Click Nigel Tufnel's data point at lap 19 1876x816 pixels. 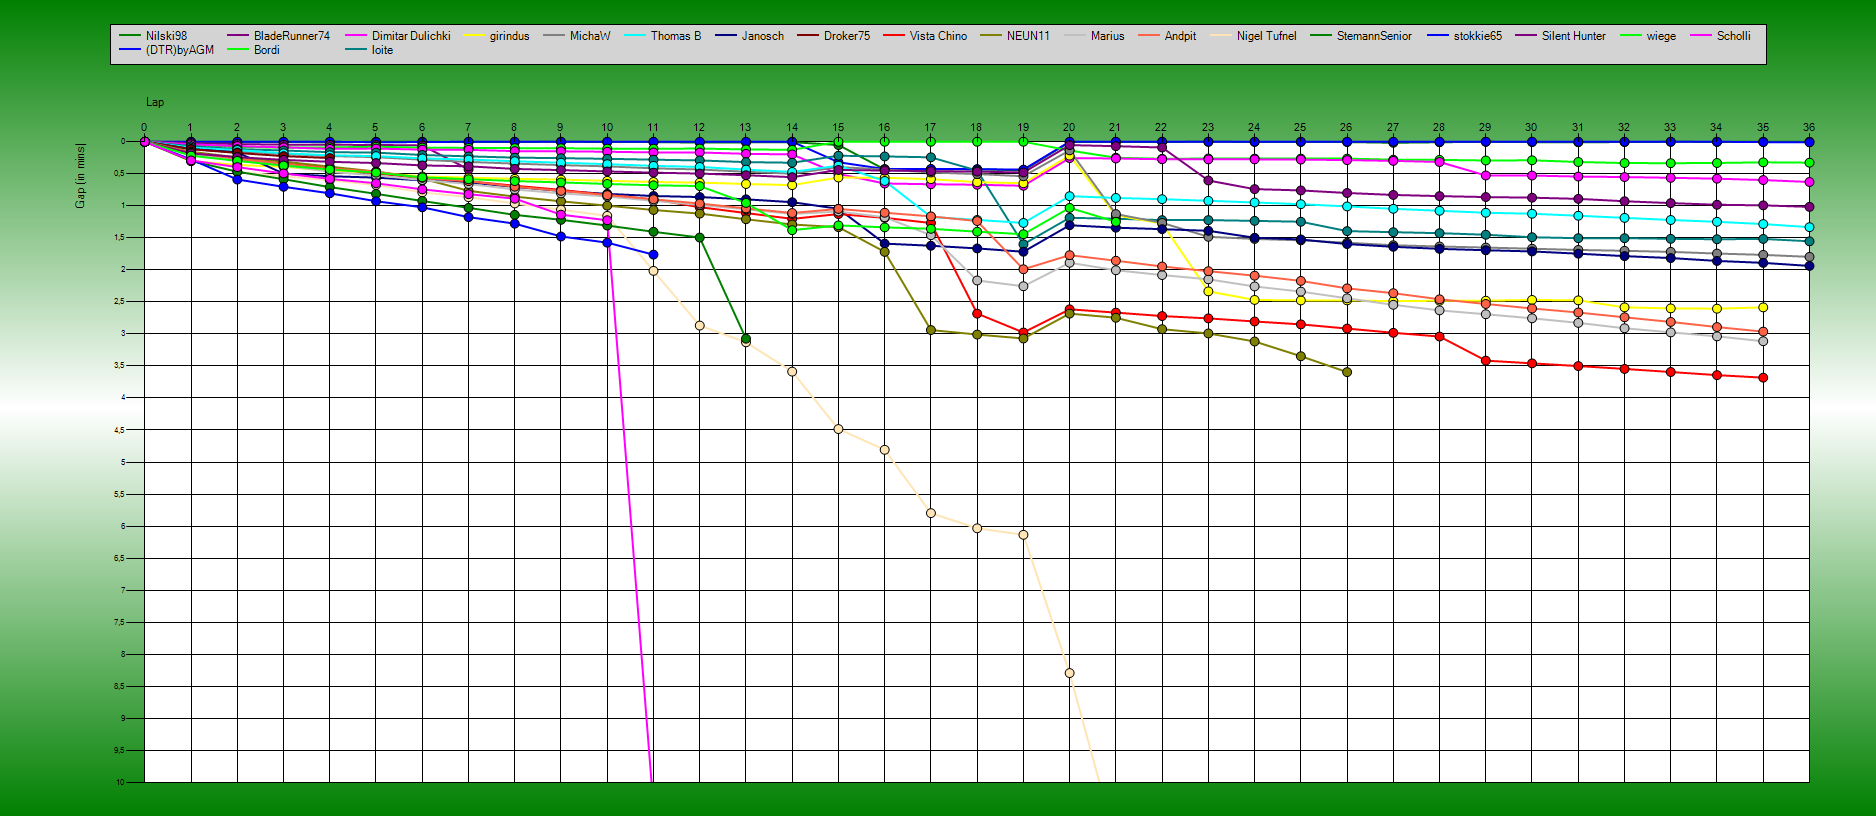pos(1023,535)
